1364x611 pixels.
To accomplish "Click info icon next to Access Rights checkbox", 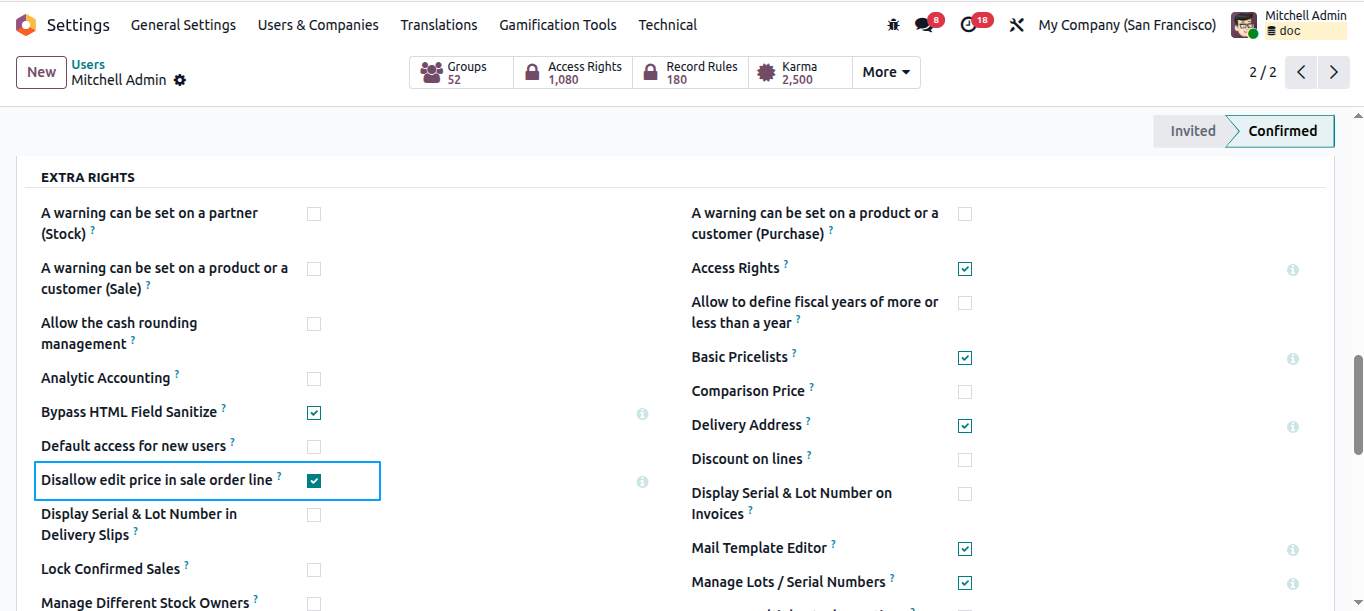I will pyautogui.click(x=1293, y=270).
